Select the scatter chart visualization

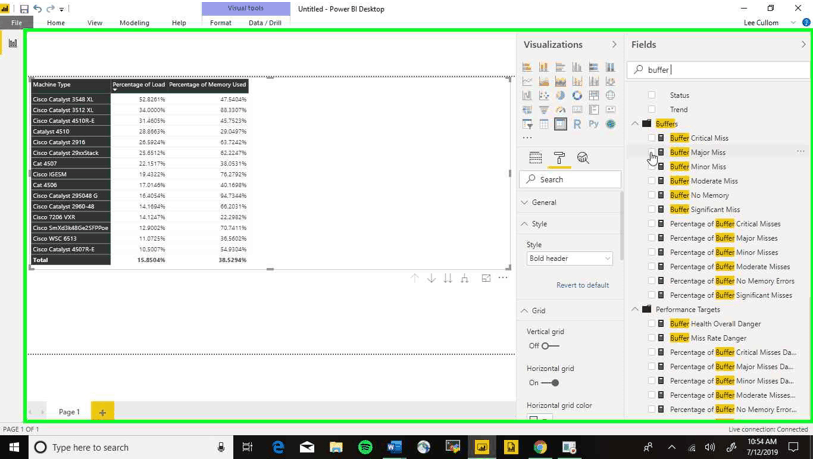click(544, 96)
